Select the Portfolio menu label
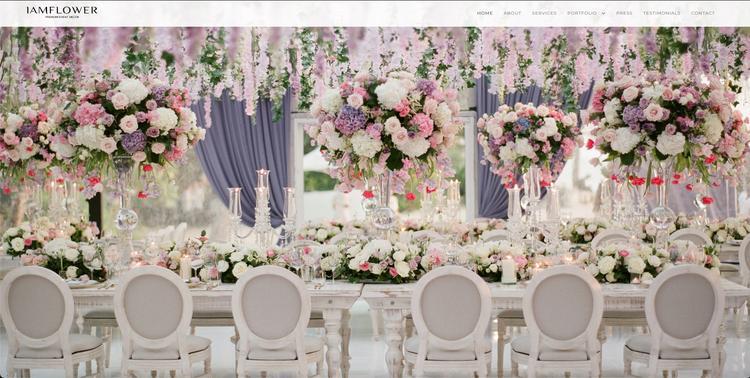The width and height of the screenshot is (750, 378). [583, 13]
